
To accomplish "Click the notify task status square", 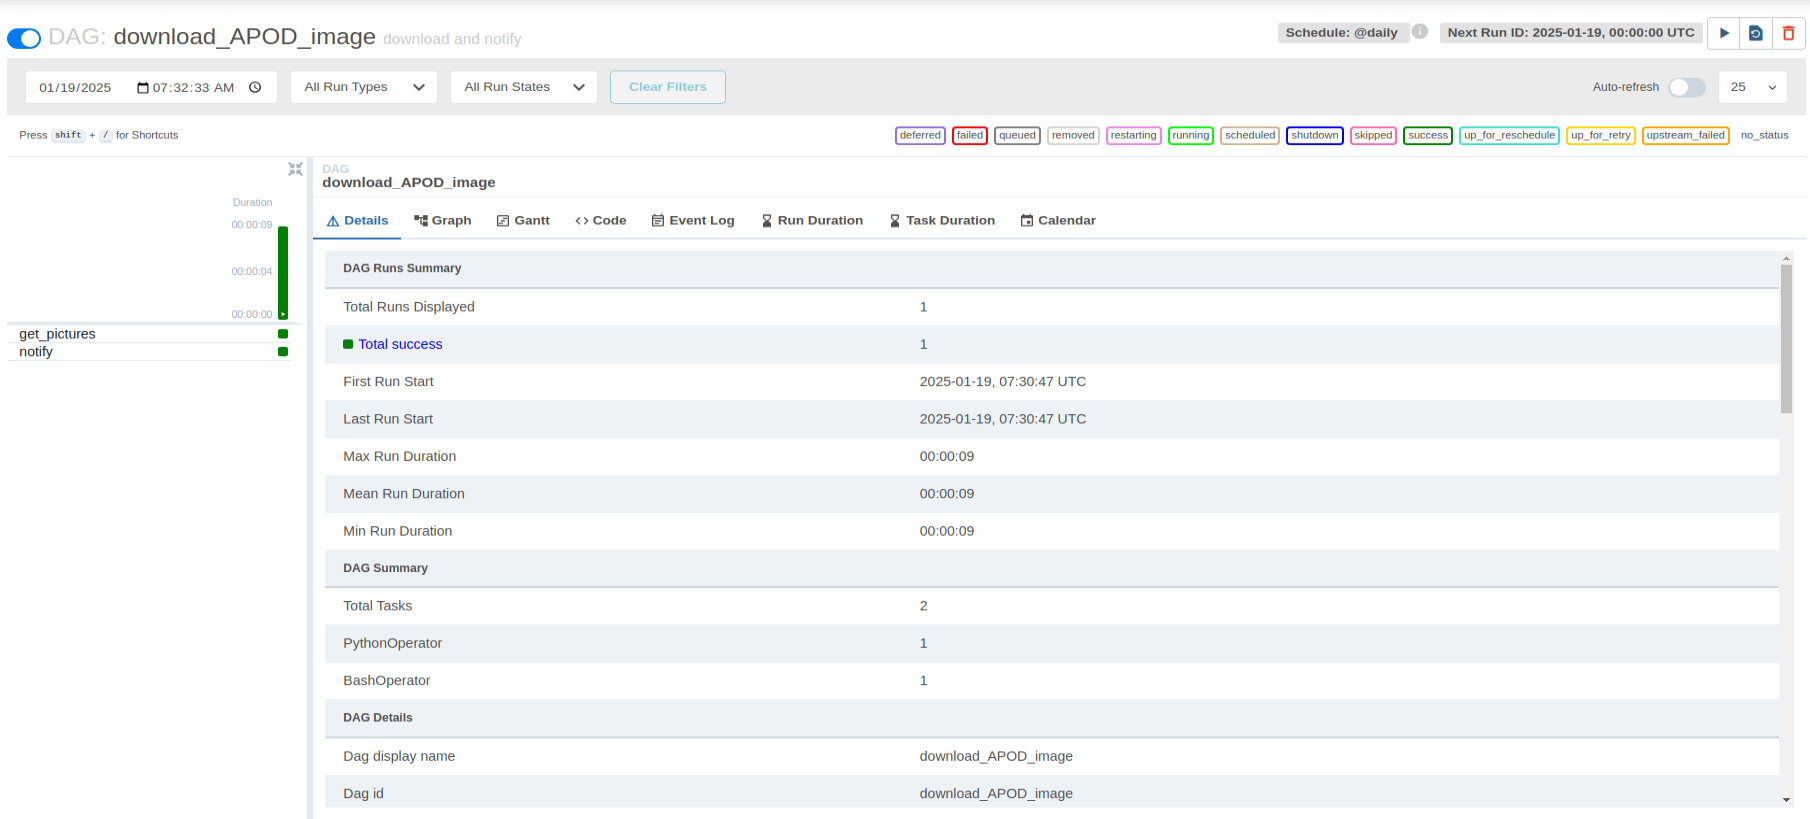I will [x=283, y=352].
